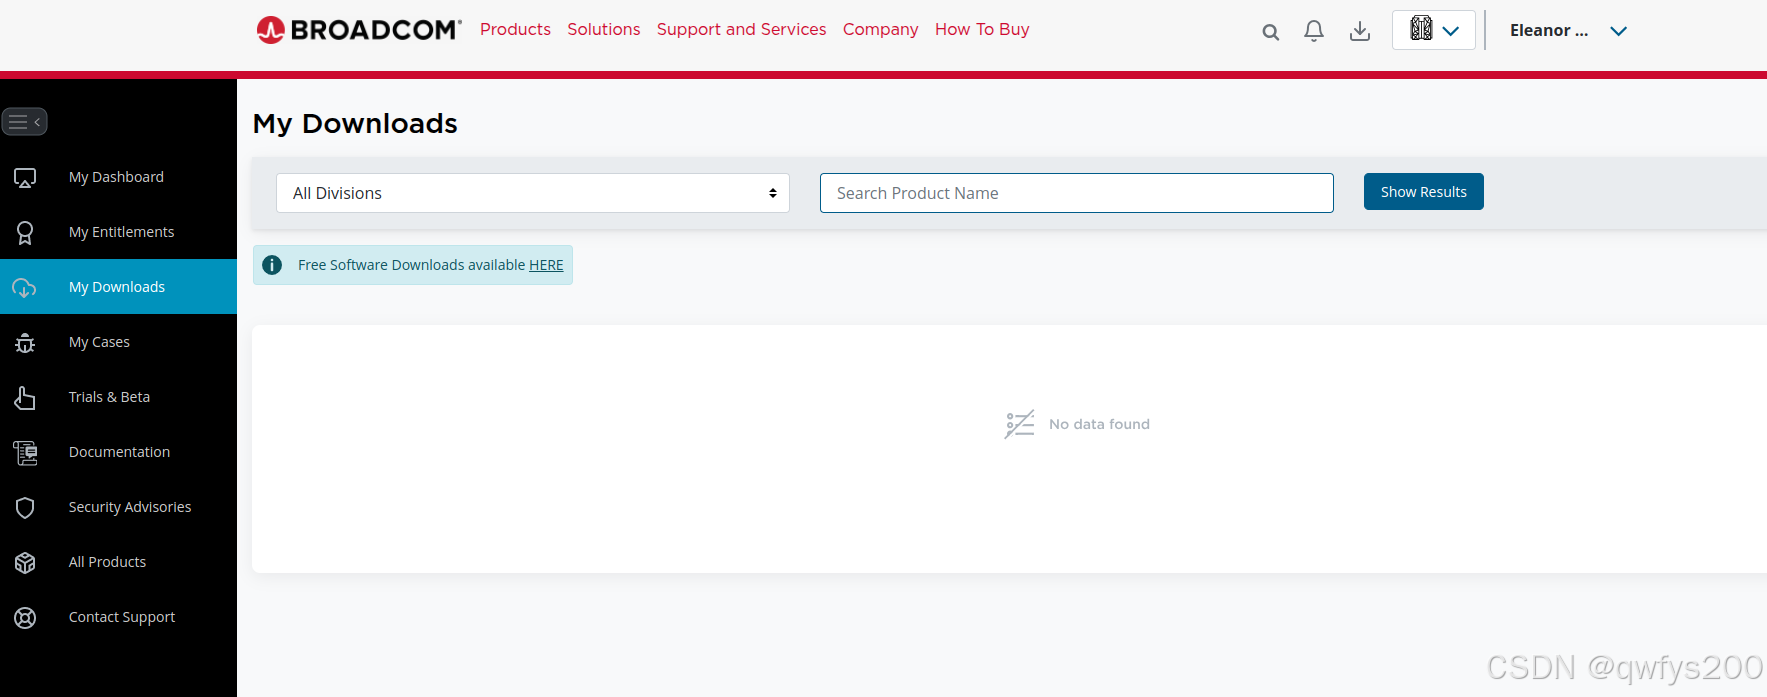This screenshot has width=1767, height=697.
Task: Click the Trials & Beta hand icon
Action: coord(25,398)
